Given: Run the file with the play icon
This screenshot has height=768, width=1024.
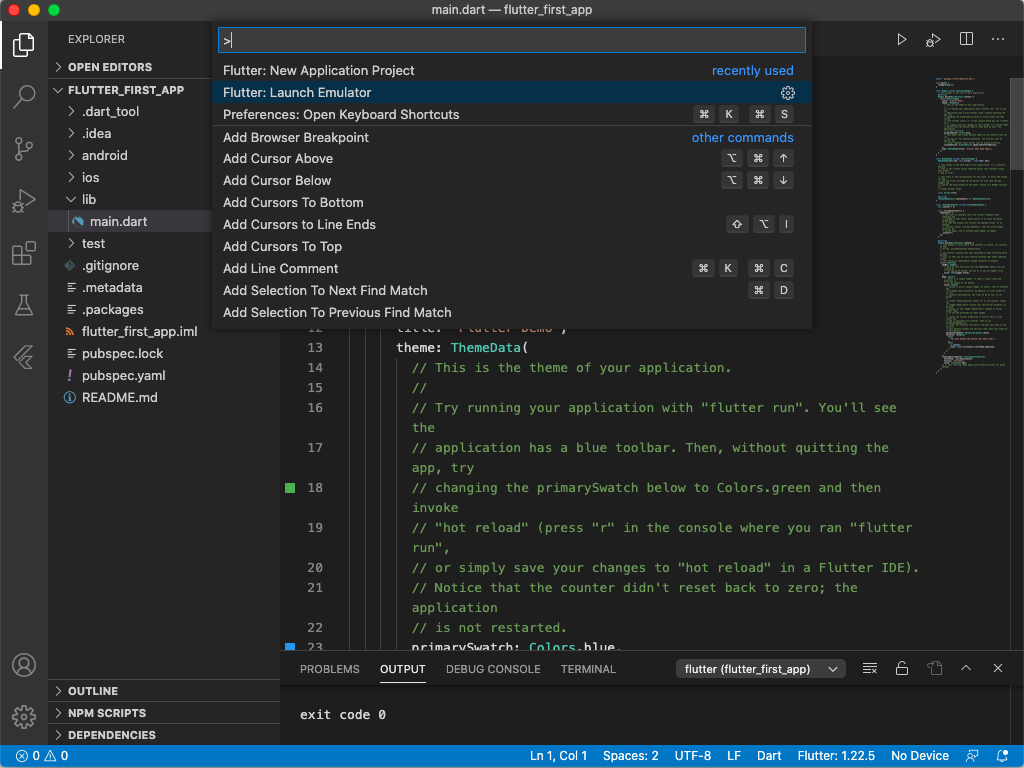Looking at the screenshot, I should [901, 39].
